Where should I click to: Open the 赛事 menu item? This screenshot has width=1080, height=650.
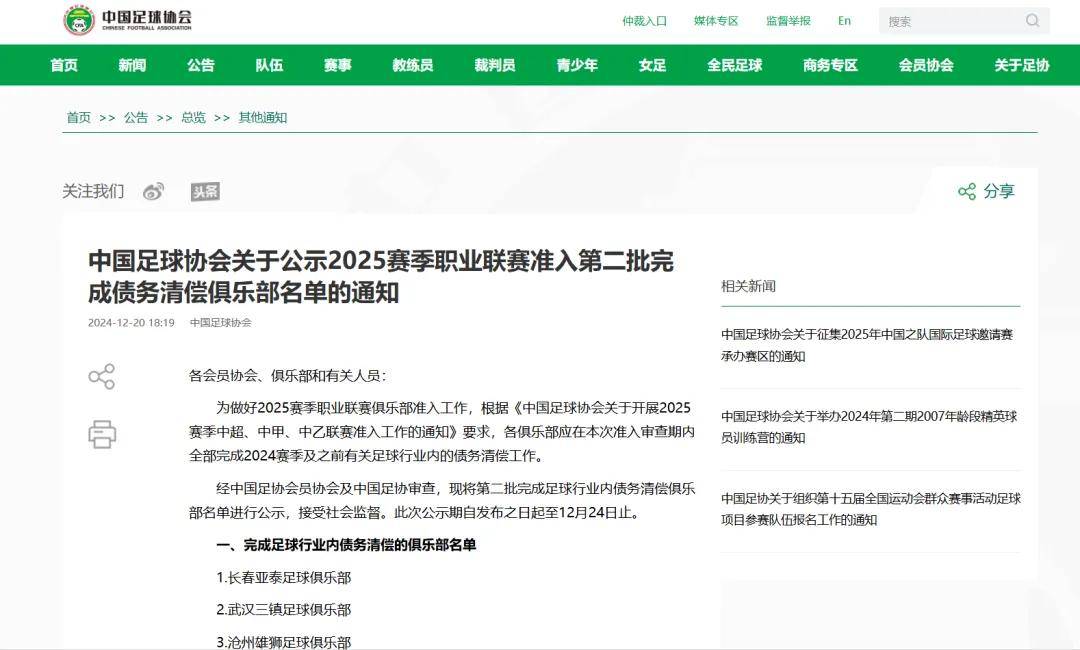[338, 65]
